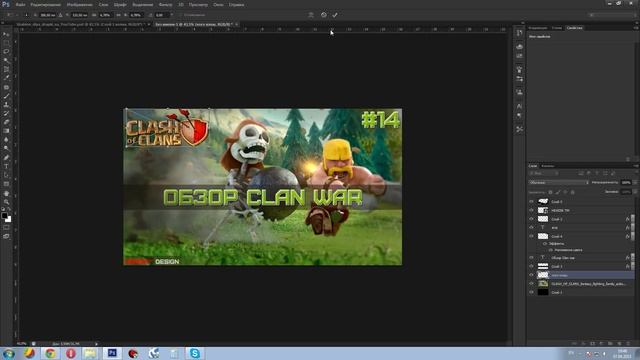Open Google Chrome from the taskbar
The height and width of the screenshot is (360, 640).
pyautogui.click(x=50, y=353)
